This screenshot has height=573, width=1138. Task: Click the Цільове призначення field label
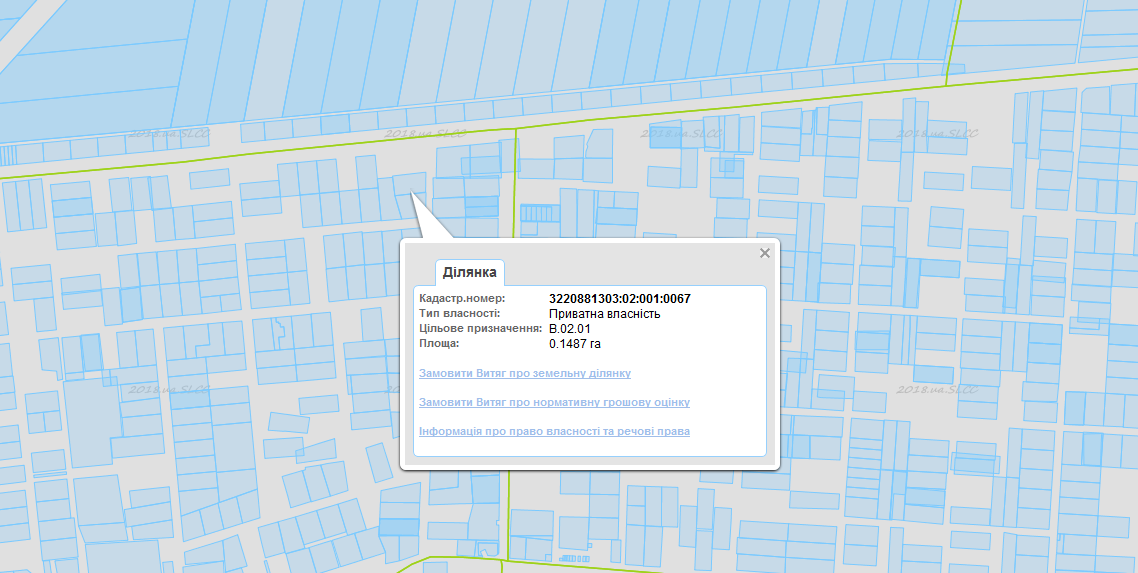point(480,328)
